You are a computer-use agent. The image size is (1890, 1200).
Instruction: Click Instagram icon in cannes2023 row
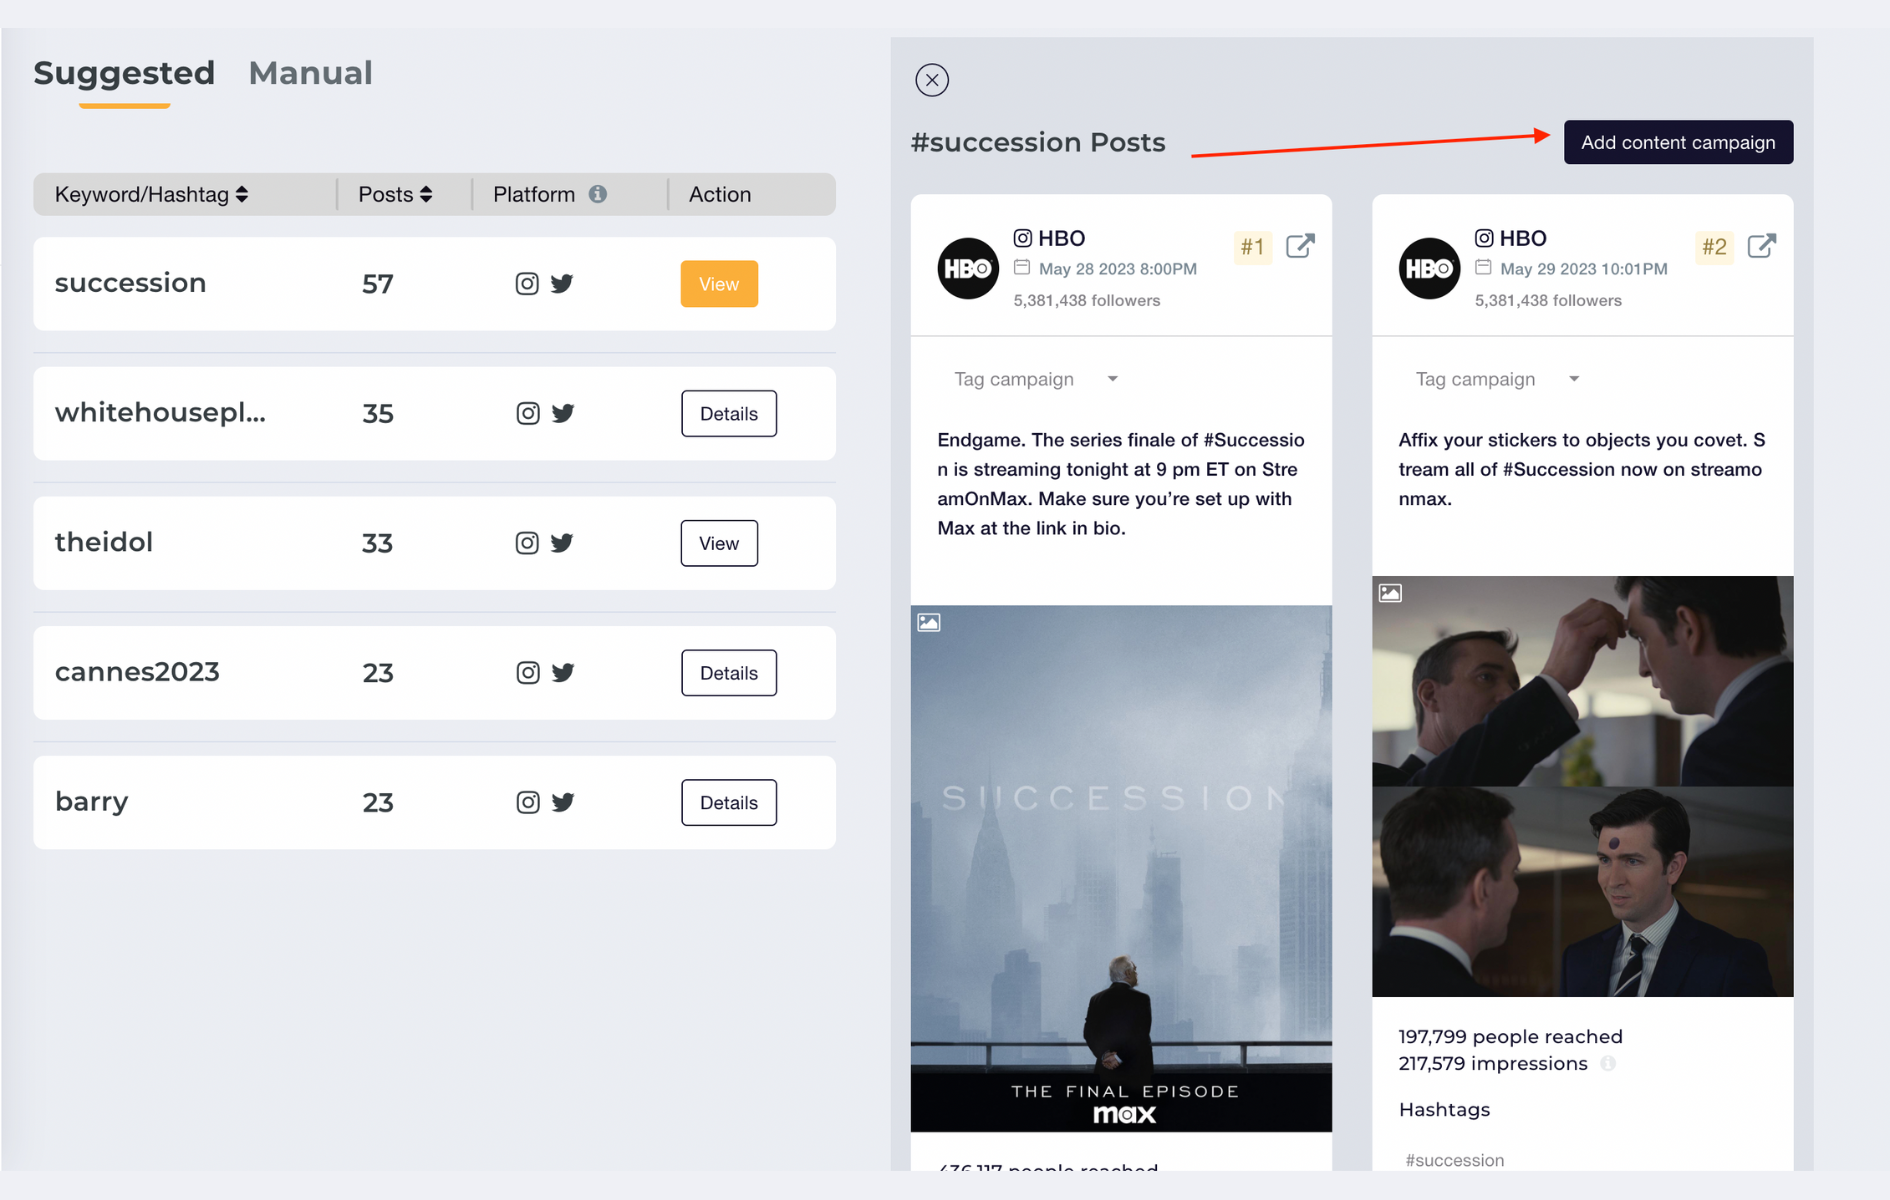528,673
